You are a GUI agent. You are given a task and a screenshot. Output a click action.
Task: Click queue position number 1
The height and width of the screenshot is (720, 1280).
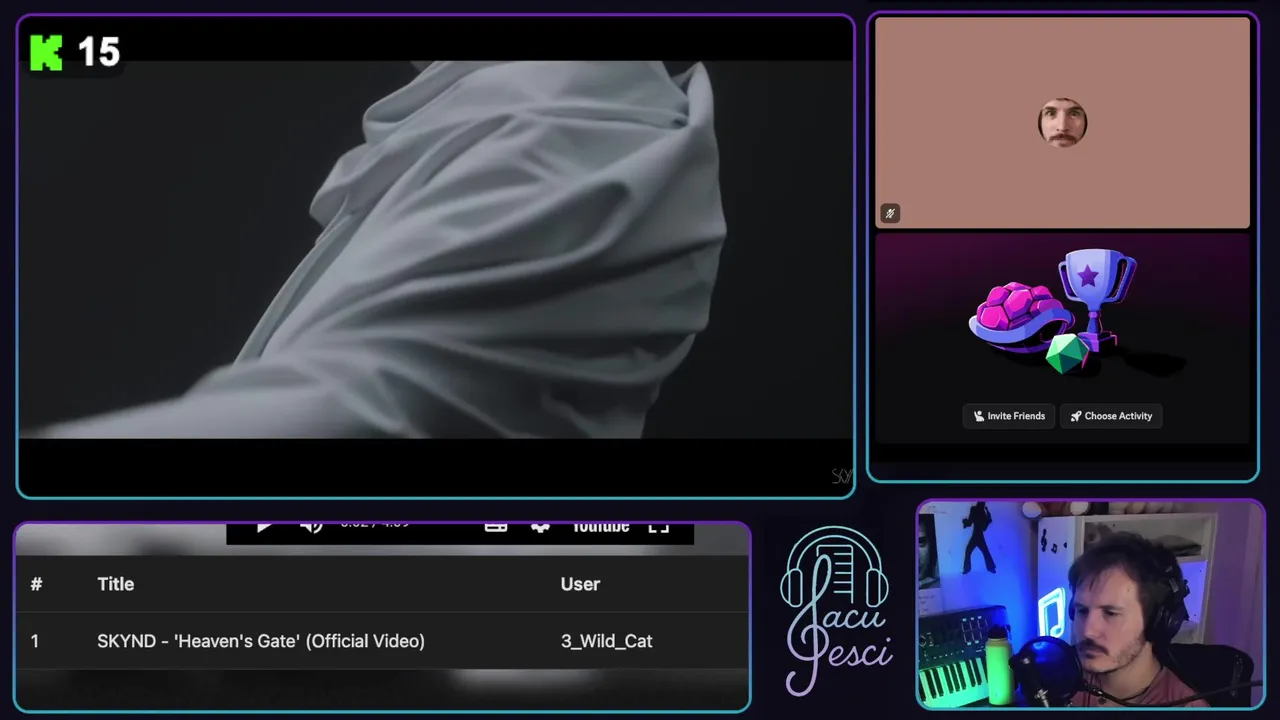(34, 641)
